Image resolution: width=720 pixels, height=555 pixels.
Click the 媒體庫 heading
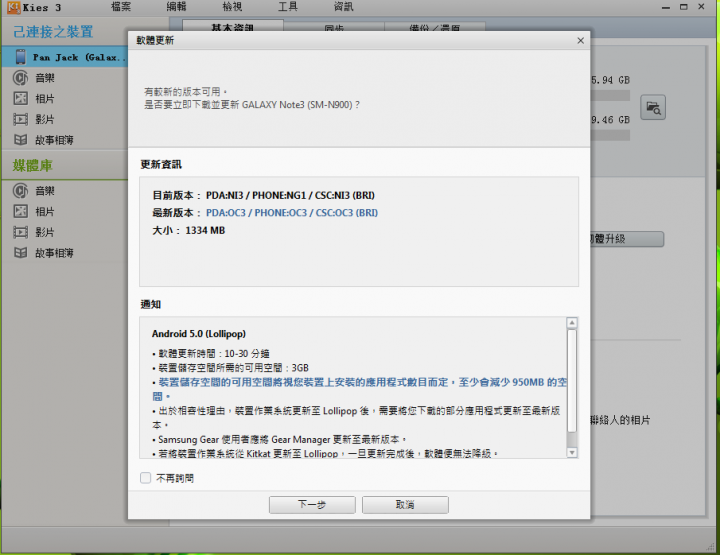[33, 165]
